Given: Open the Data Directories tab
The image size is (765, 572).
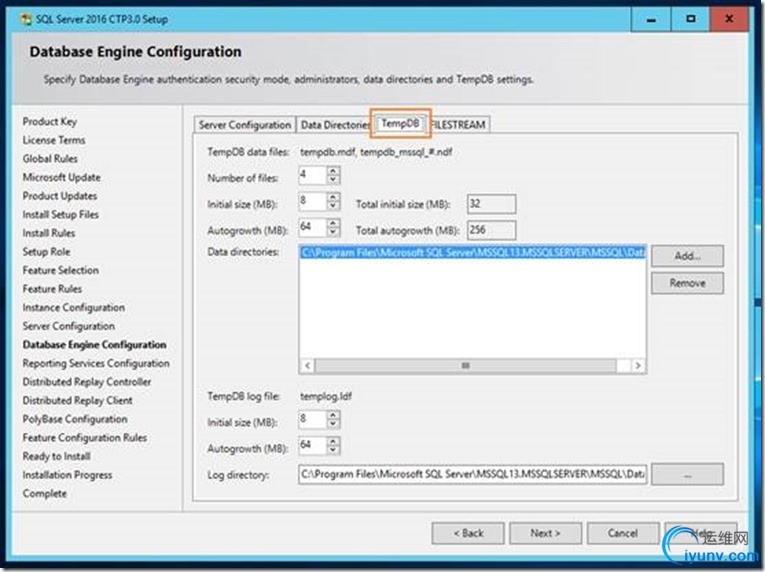Looking at the screenshot, I should click(335, 125).
